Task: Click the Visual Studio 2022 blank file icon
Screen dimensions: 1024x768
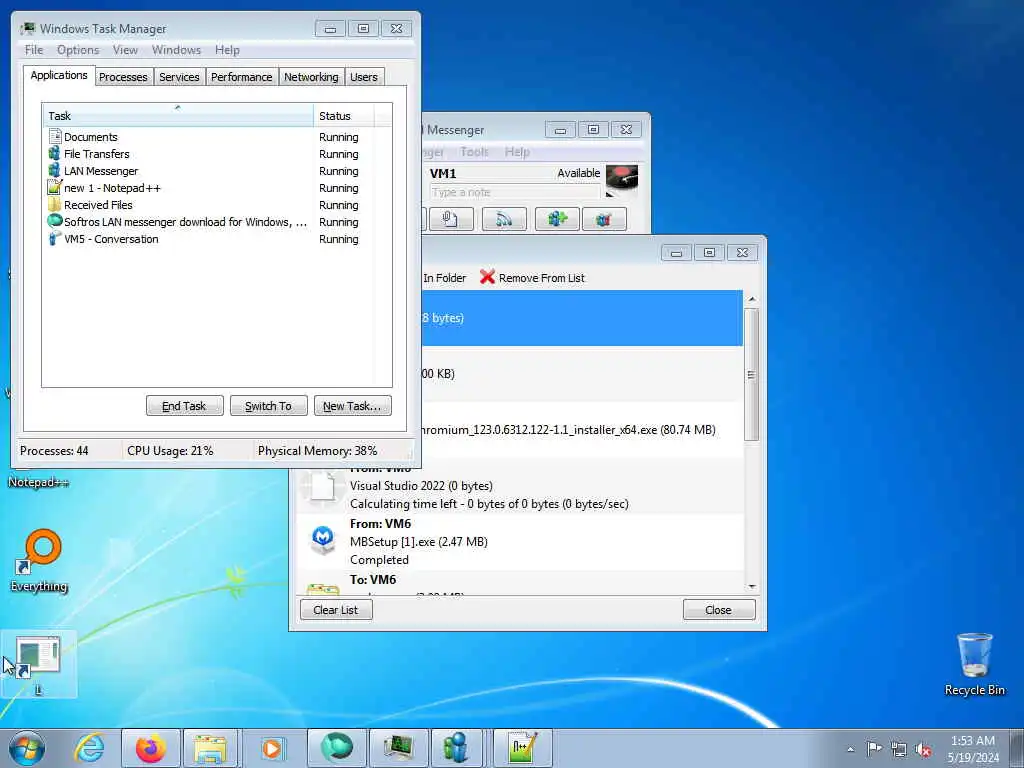Action: pos(323,486)
